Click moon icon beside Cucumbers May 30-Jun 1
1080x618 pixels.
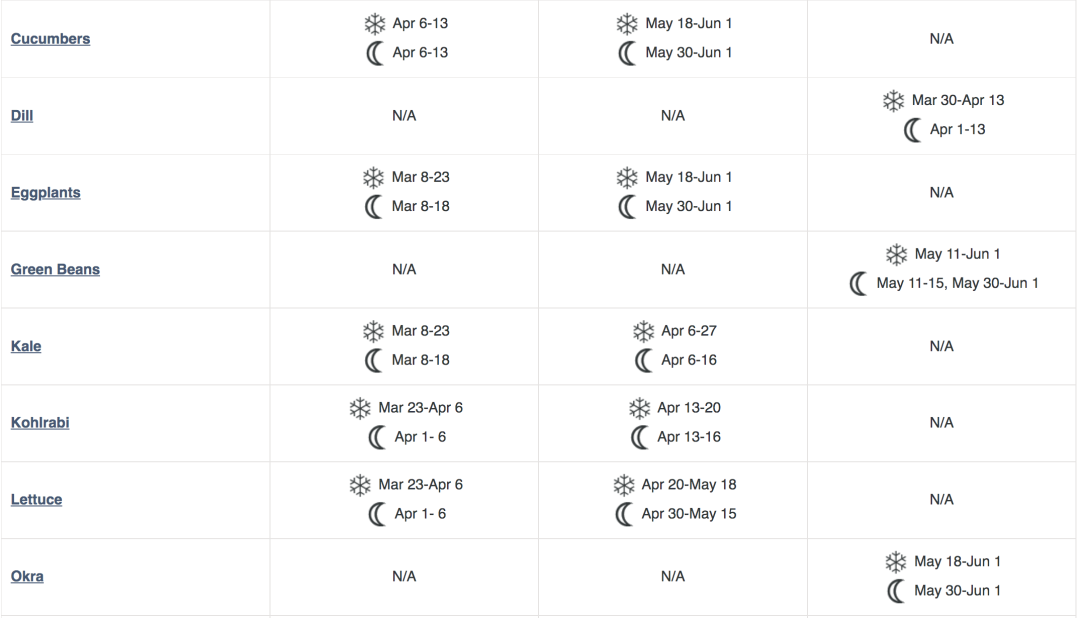point(627,53)
